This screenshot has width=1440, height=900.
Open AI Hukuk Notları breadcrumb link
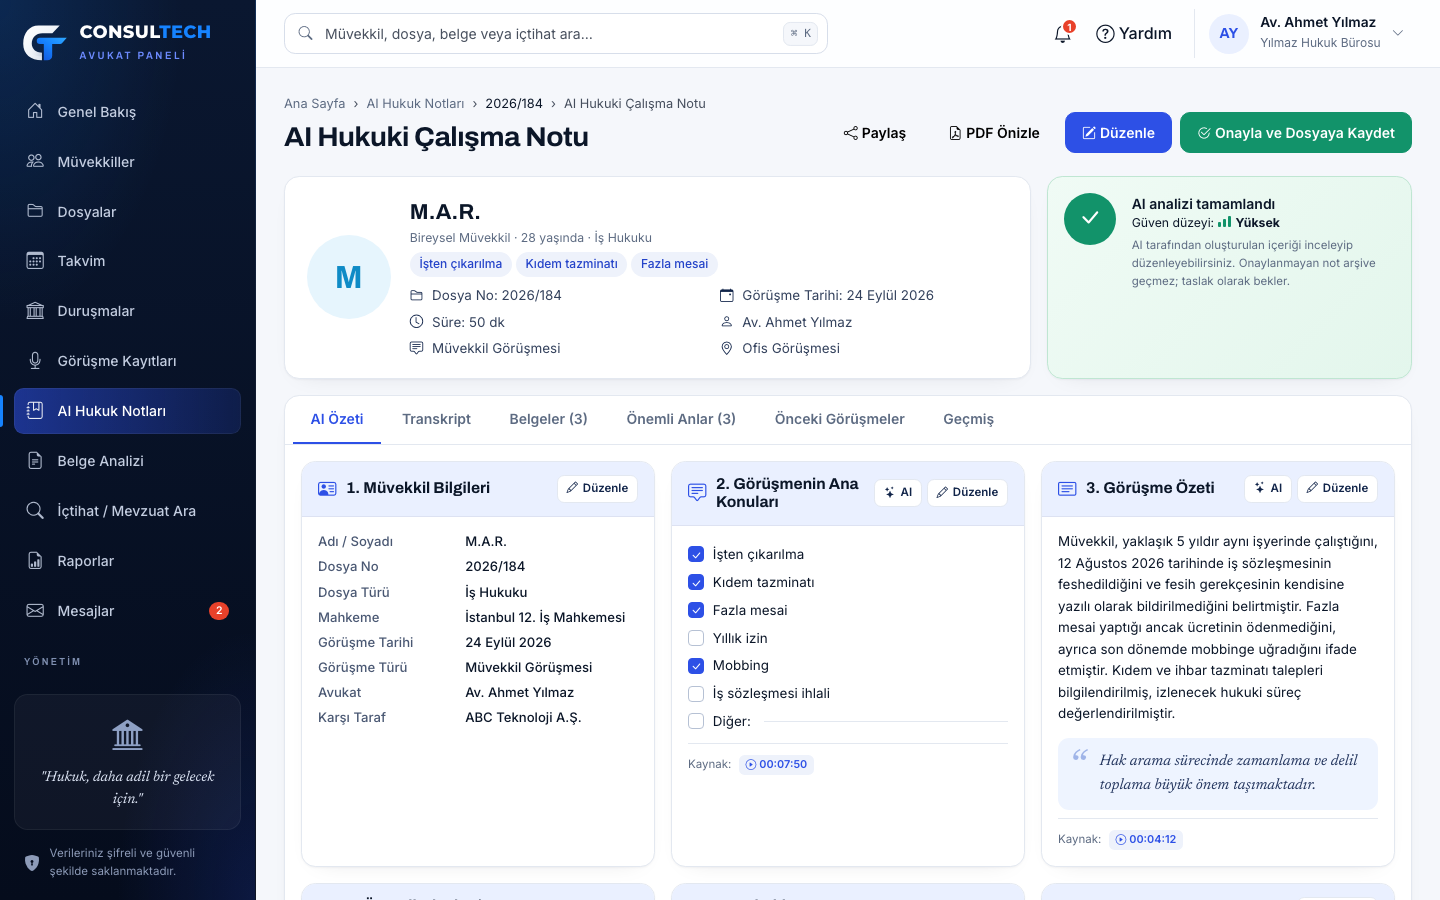tap(415, 104)
